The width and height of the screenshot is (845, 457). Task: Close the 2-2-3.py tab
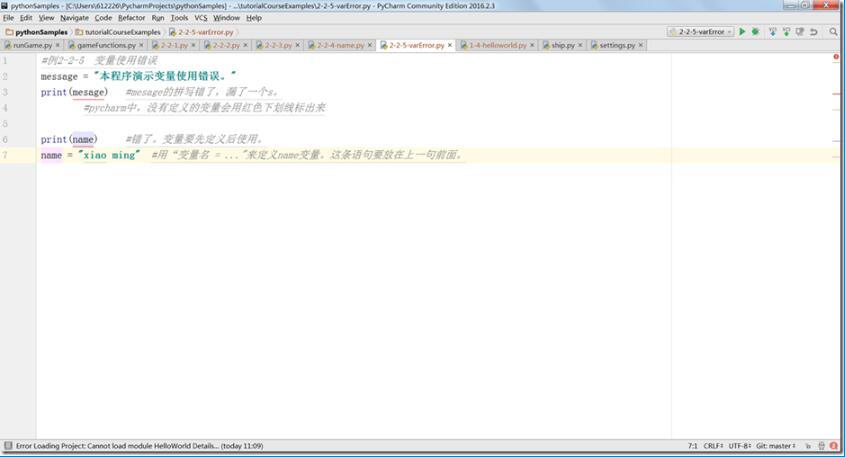pos(297,45)
